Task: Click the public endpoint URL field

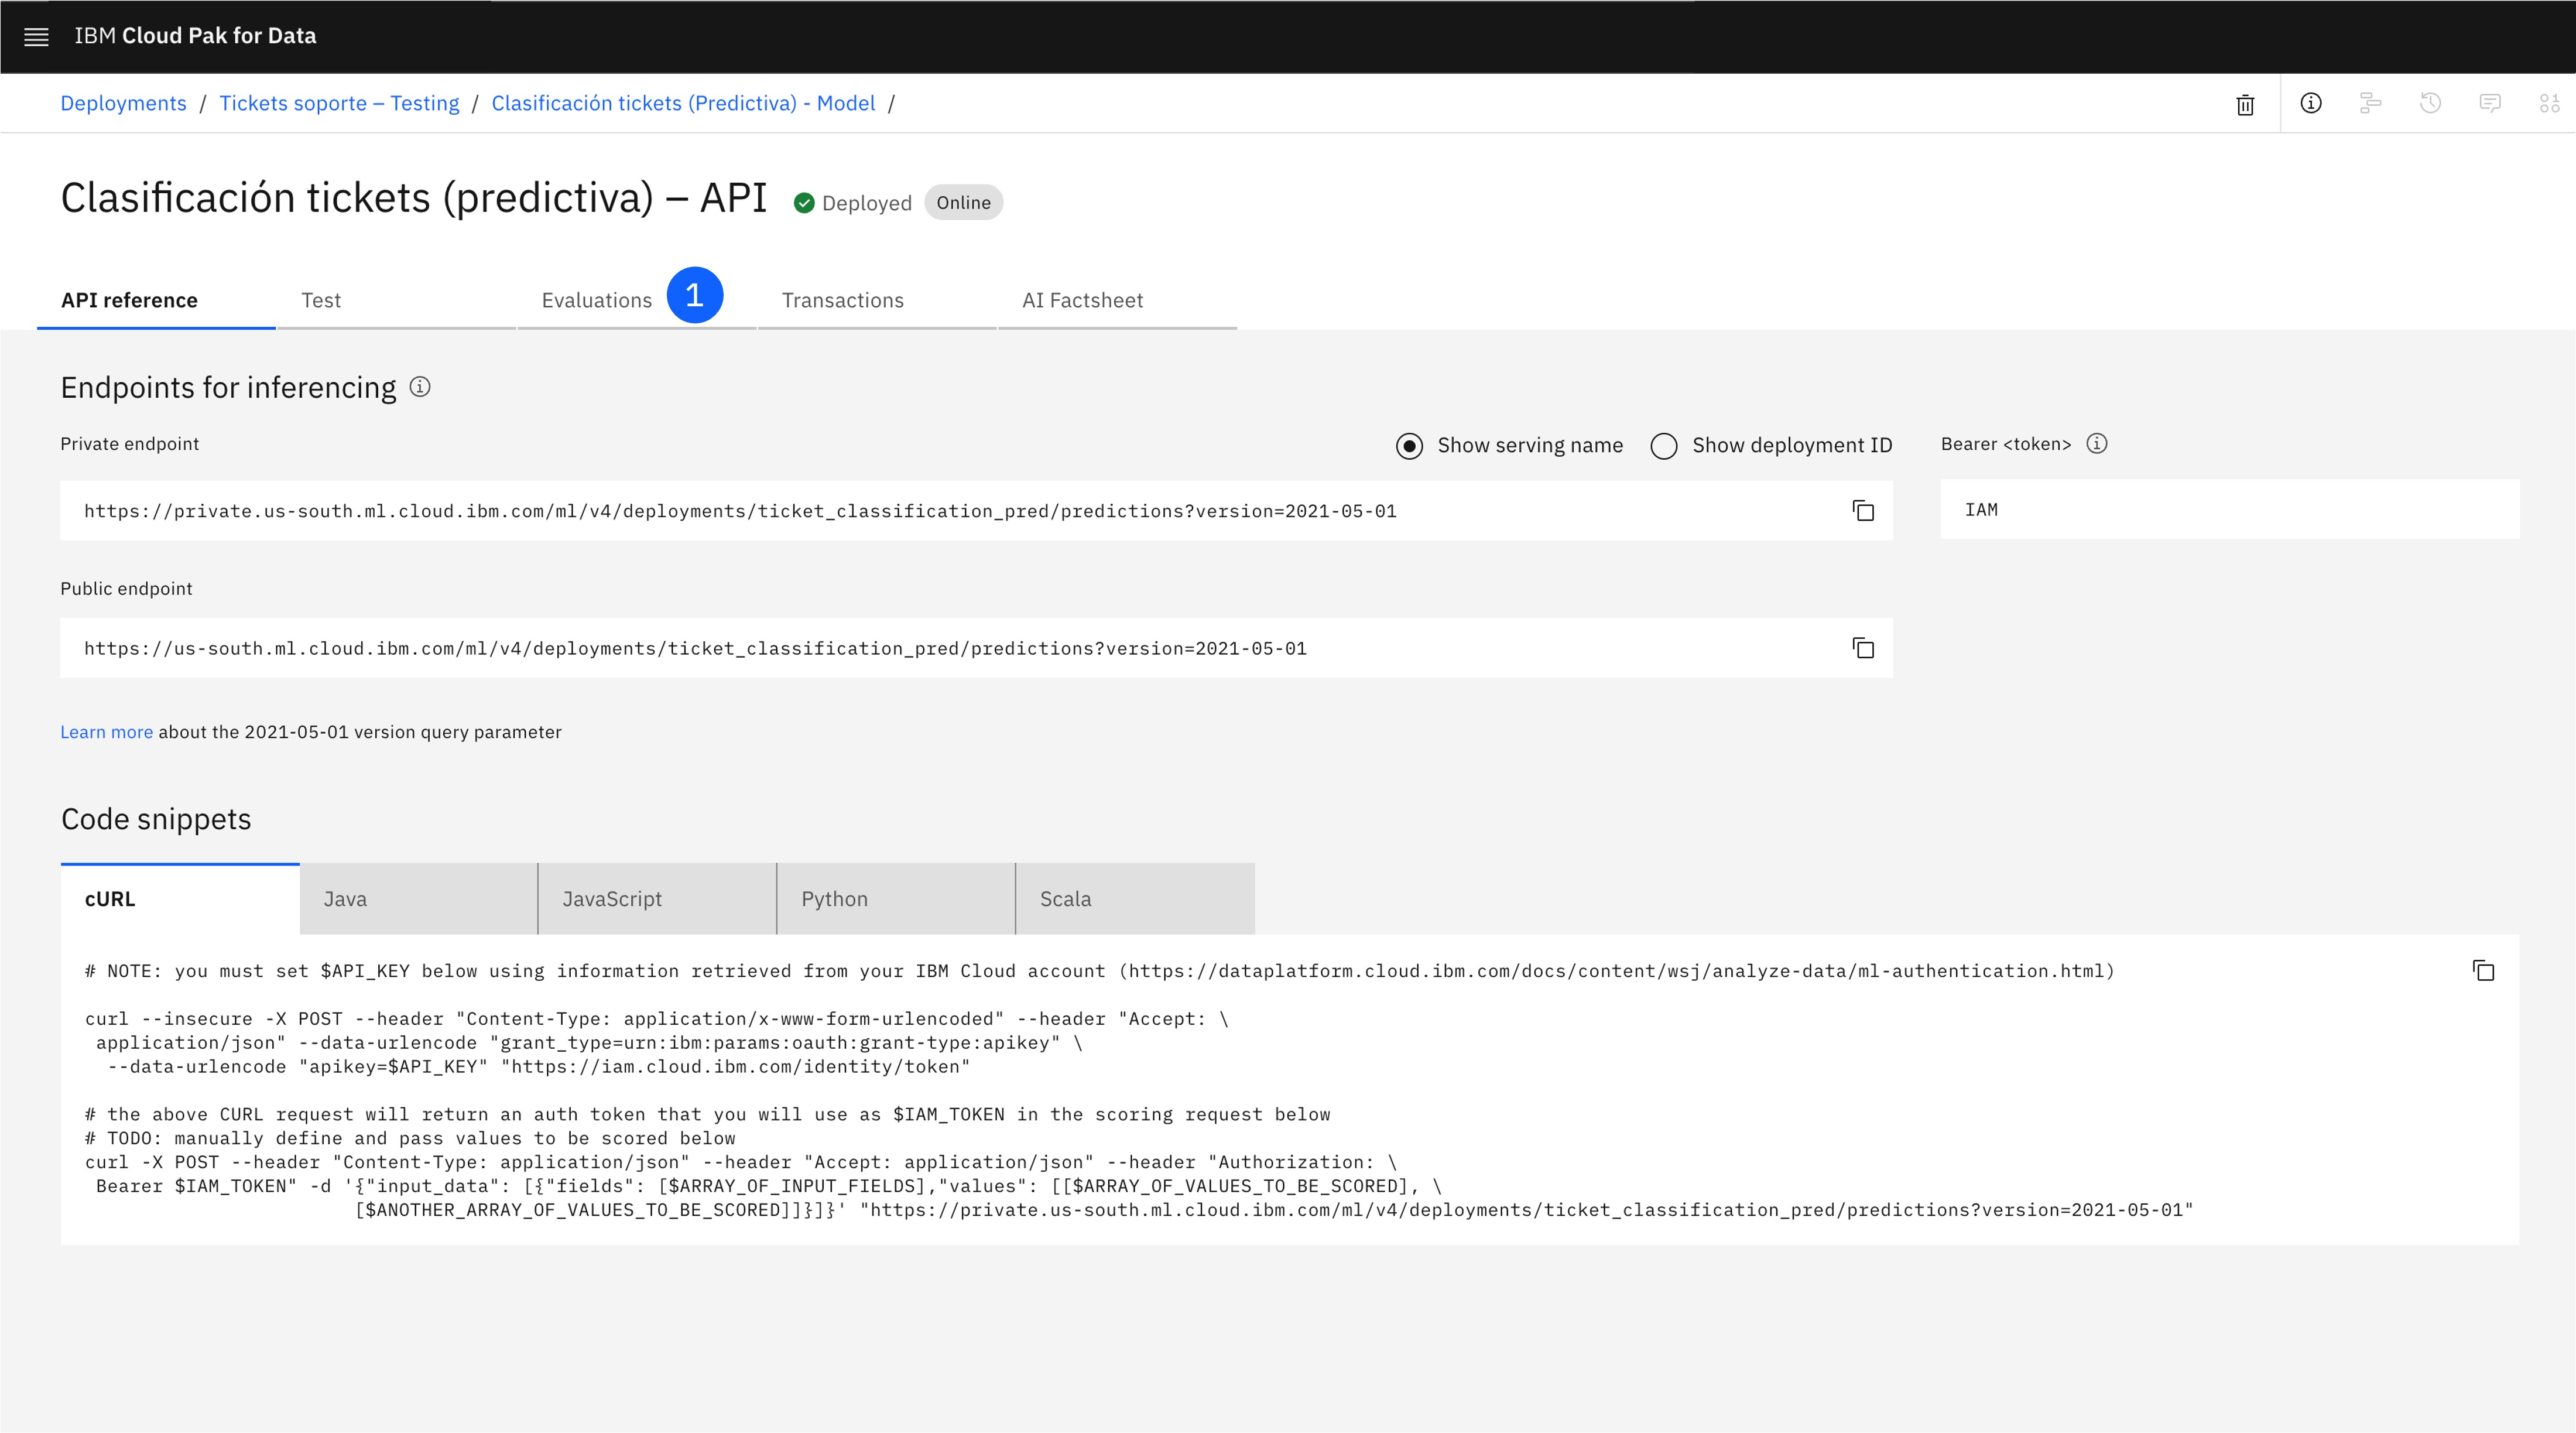Action: (x=976, y=648)
